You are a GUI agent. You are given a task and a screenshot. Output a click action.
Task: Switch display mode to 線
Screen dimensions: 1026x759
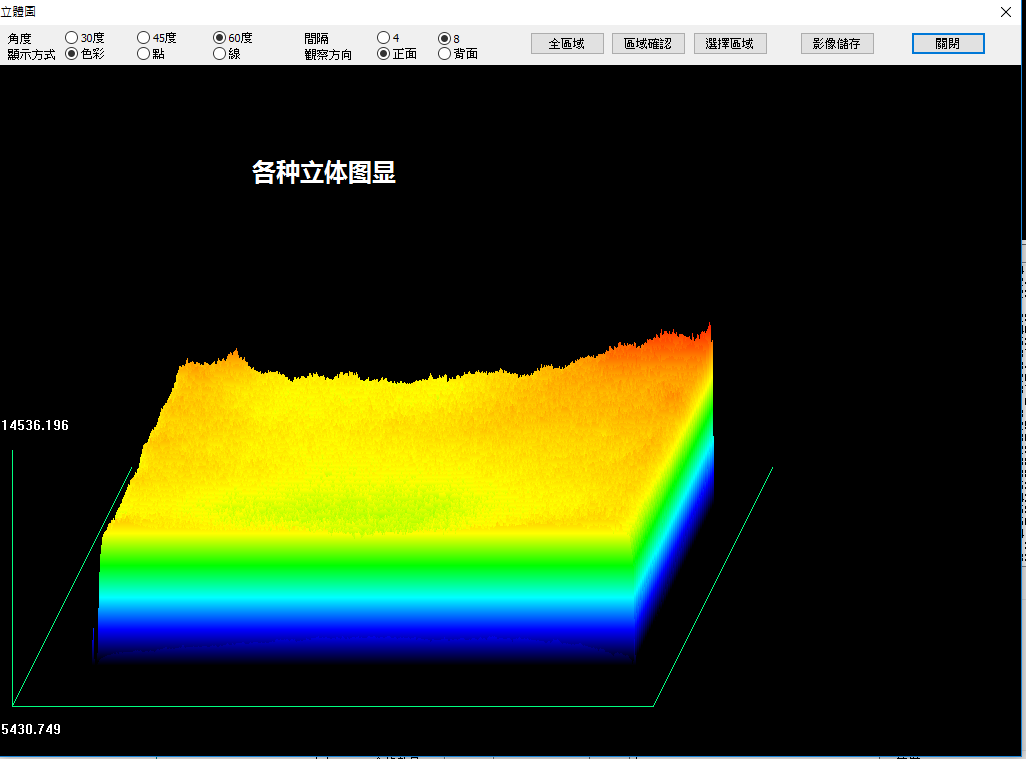[x=220, y=54]
